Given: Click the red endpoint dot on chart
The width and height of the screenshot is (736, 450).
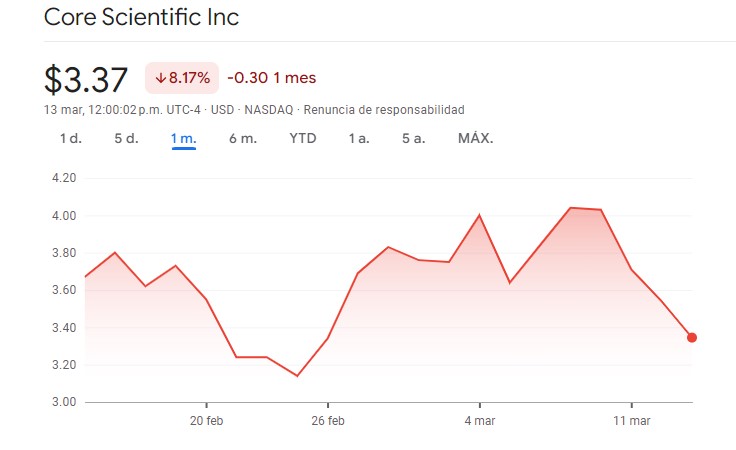Looking at the screenshot, I should pos(692,338).
